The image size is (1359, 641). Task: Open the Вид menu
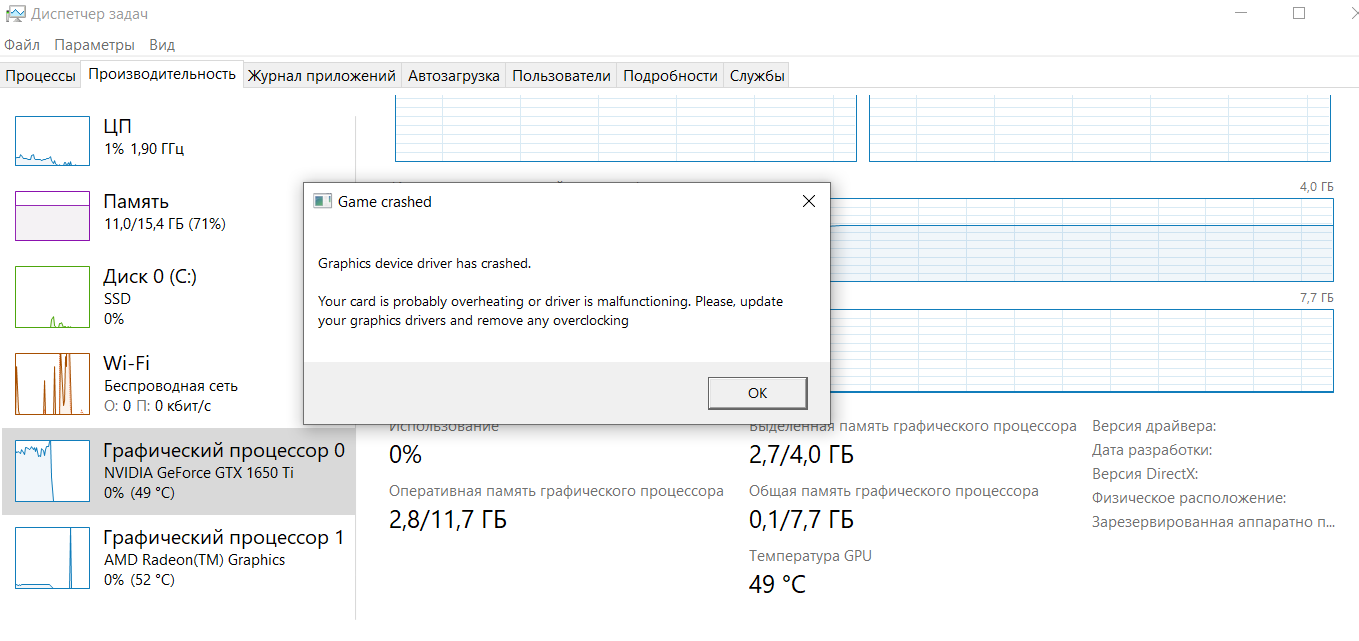click(162, 45)
